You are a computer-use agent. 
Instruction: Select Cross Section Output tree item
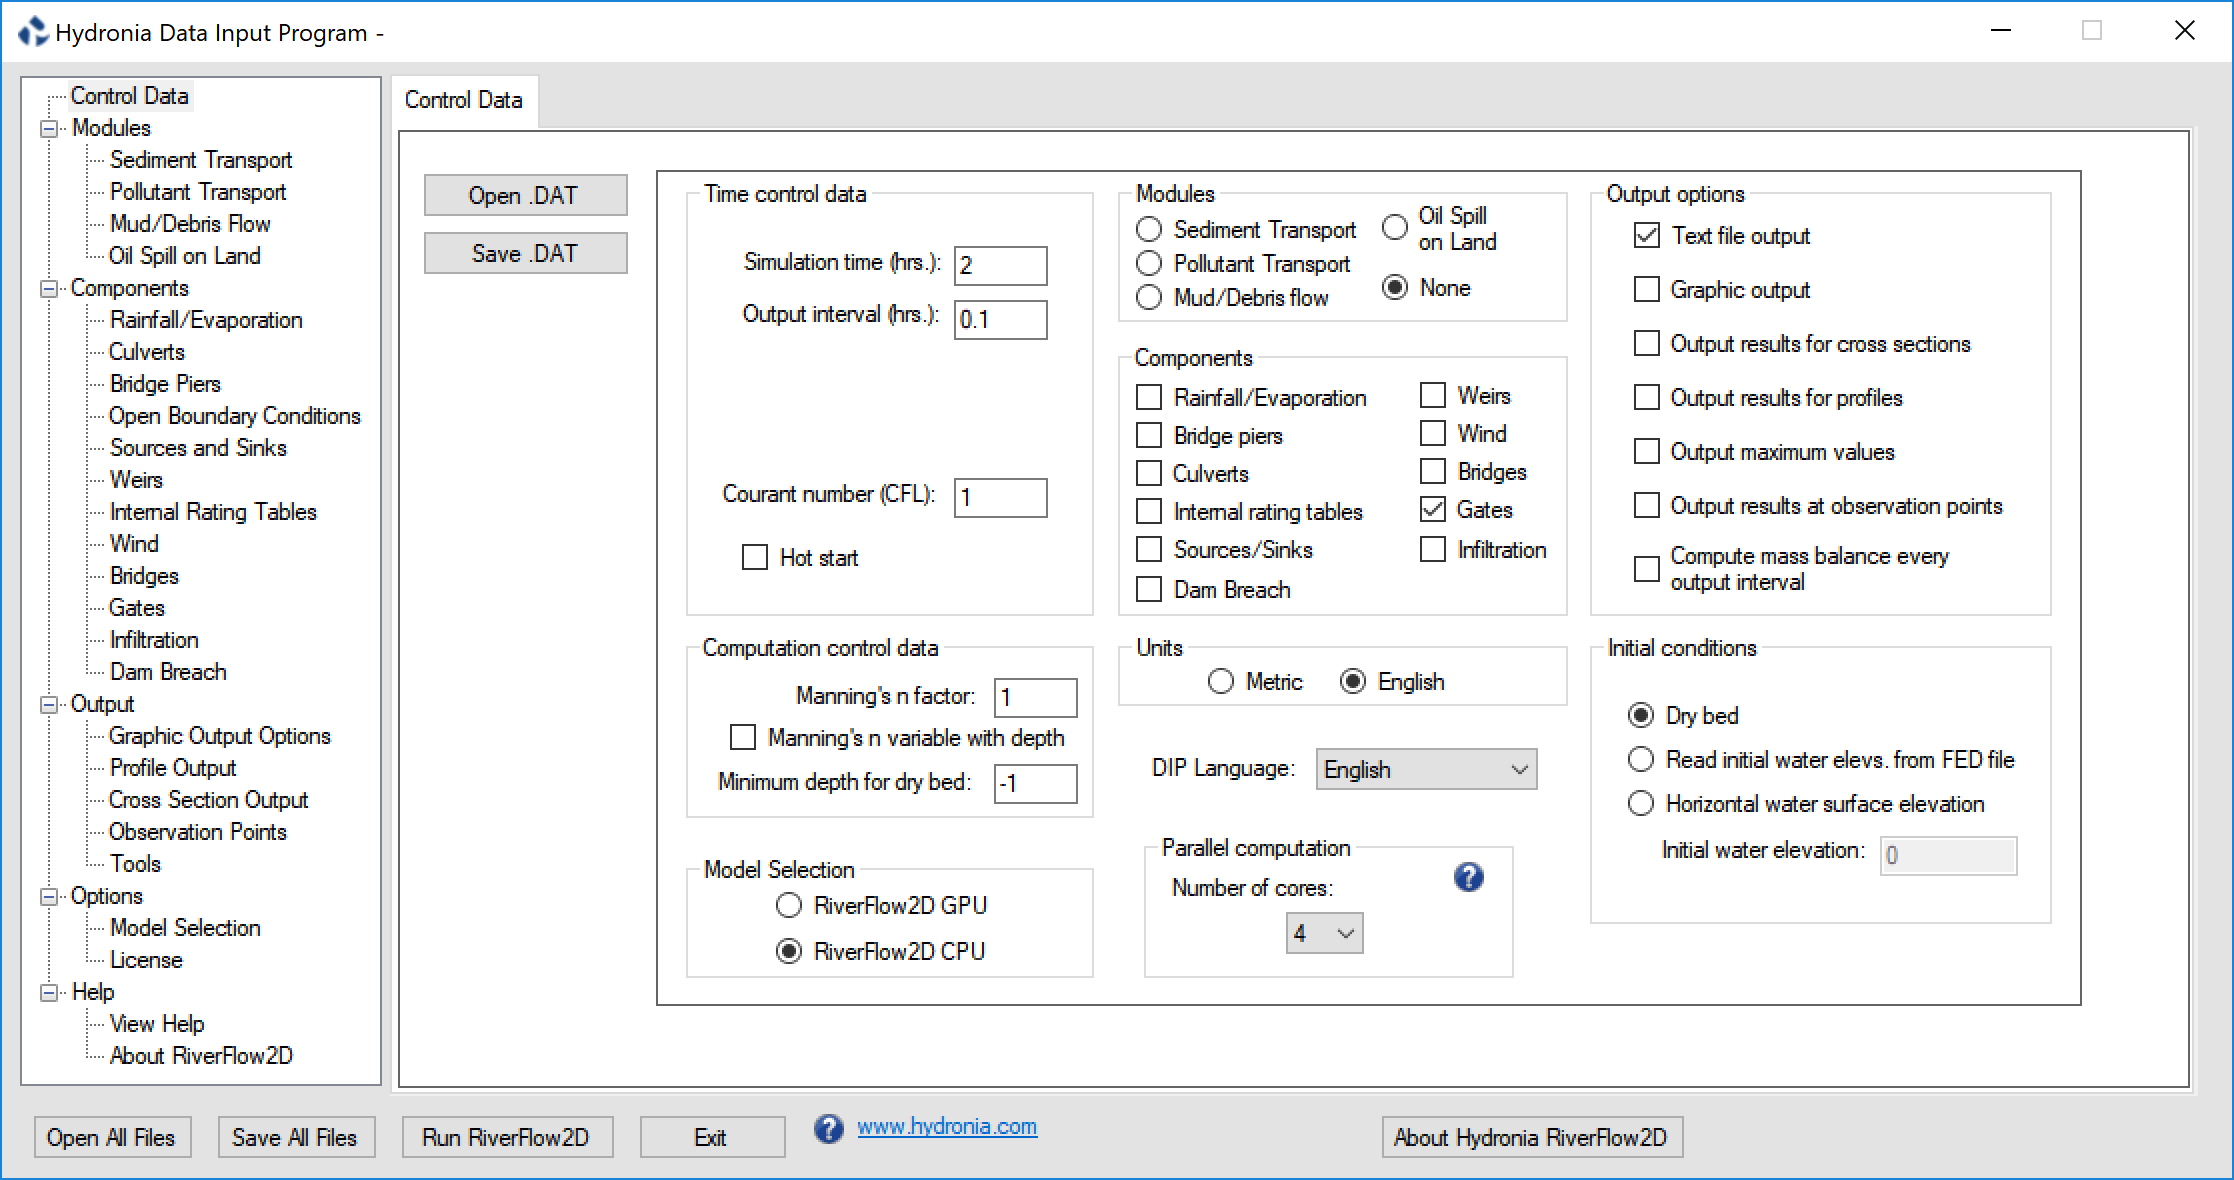tap(209, 800)
